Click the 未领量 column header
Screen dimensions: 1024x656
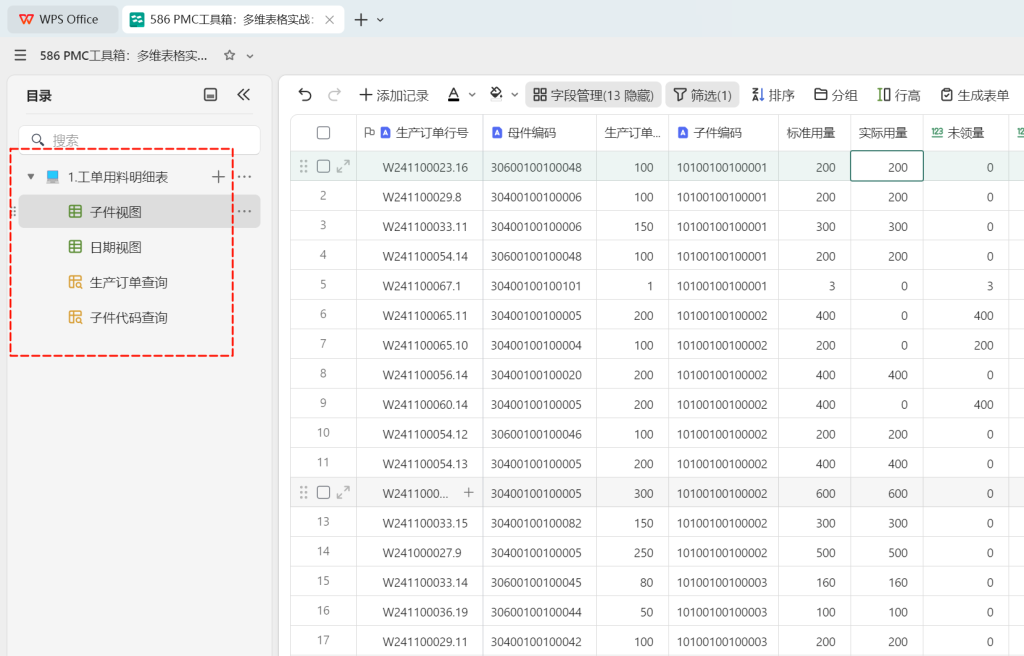pyautogui.click(x=966, y=133)
